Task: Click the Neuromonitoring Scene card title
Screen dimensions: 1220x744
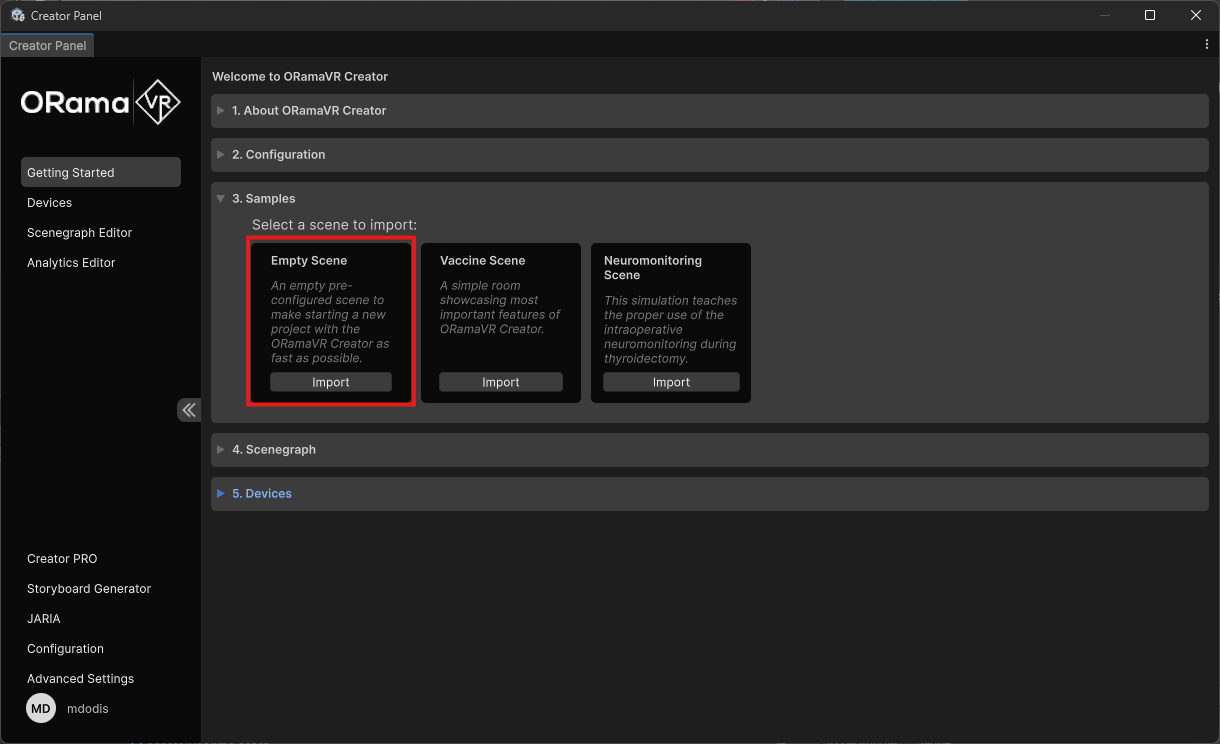Action: (653, 267)
